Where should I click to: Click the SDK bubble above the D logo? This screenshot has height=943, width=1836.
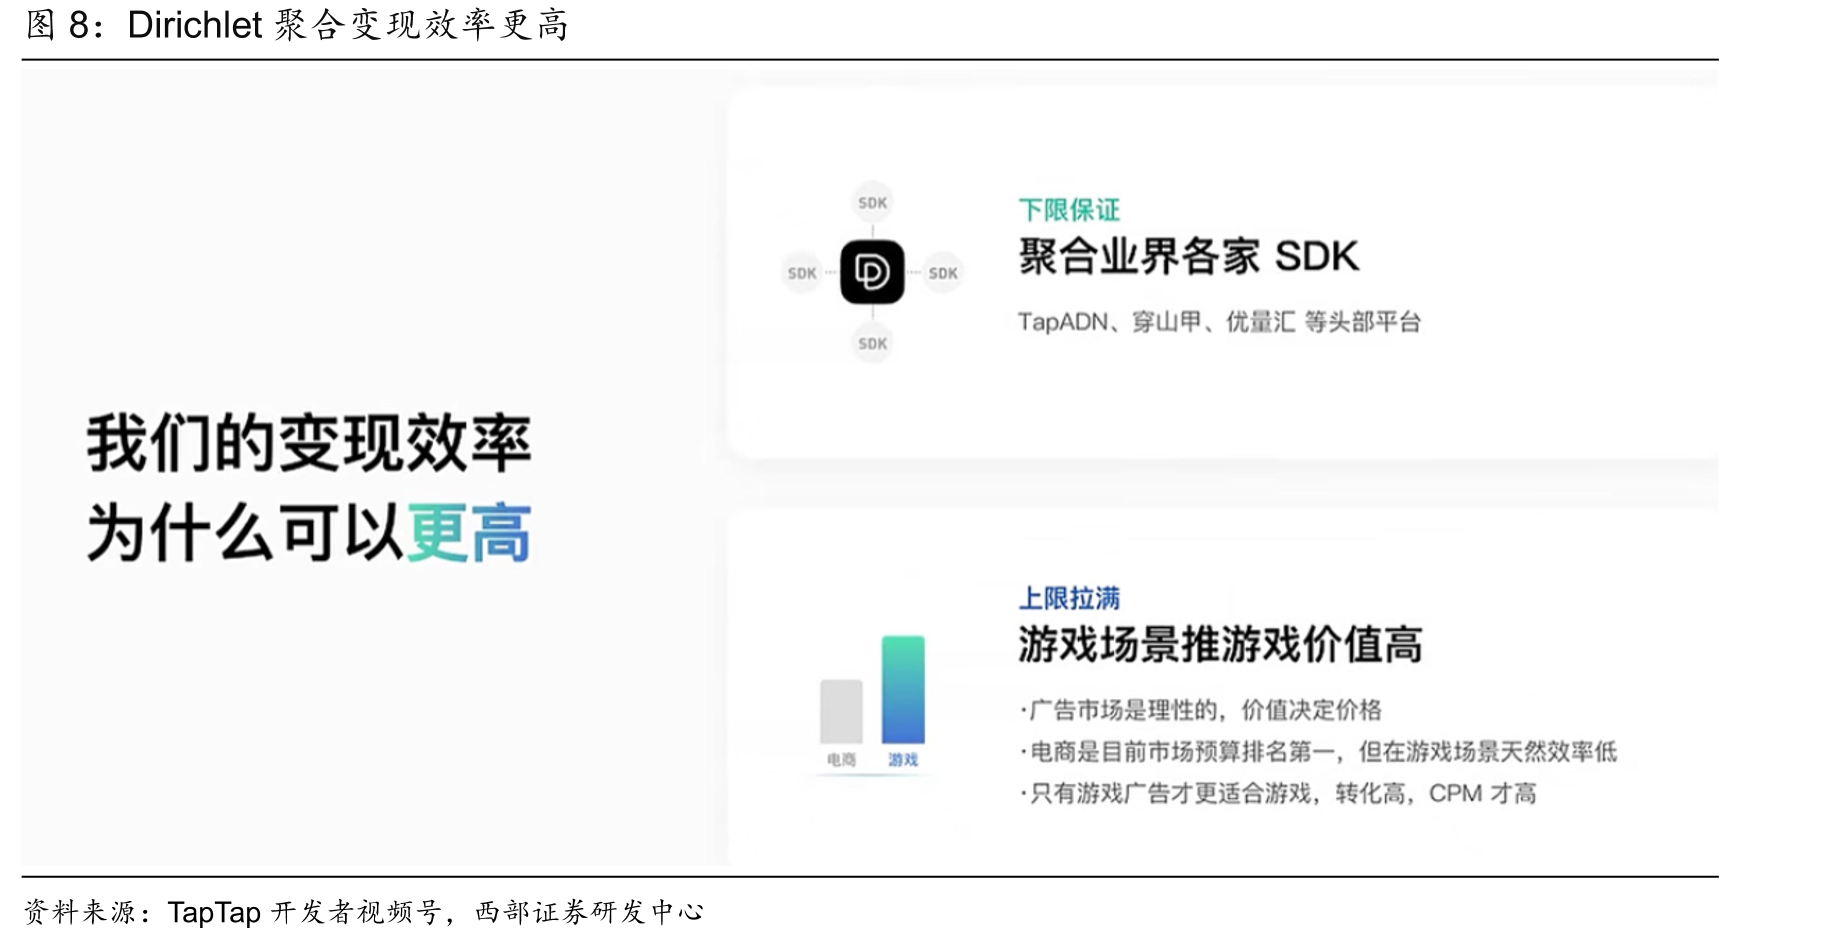pos(872,203)
